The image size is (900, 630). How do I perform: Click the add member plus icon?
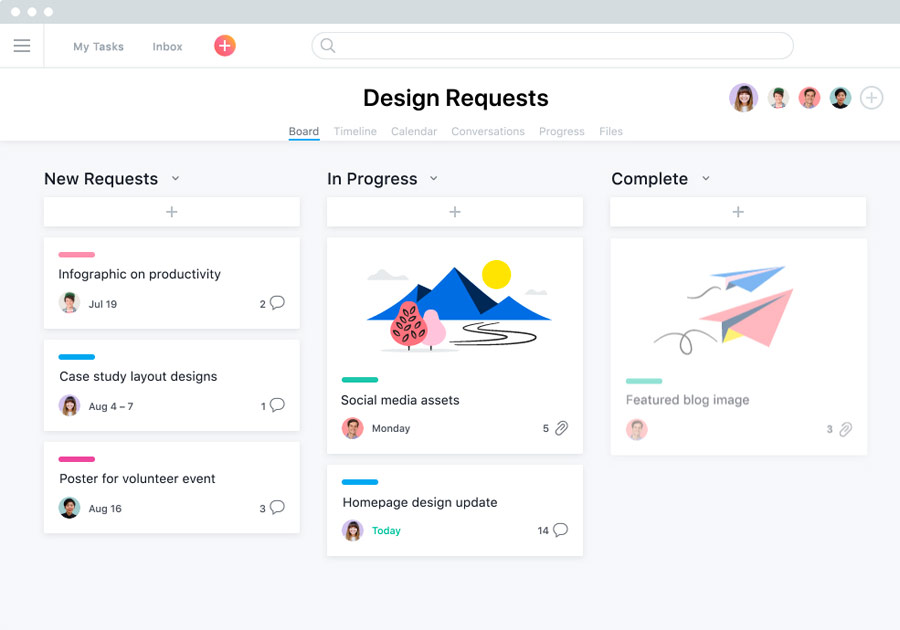(x=871, y=98)
